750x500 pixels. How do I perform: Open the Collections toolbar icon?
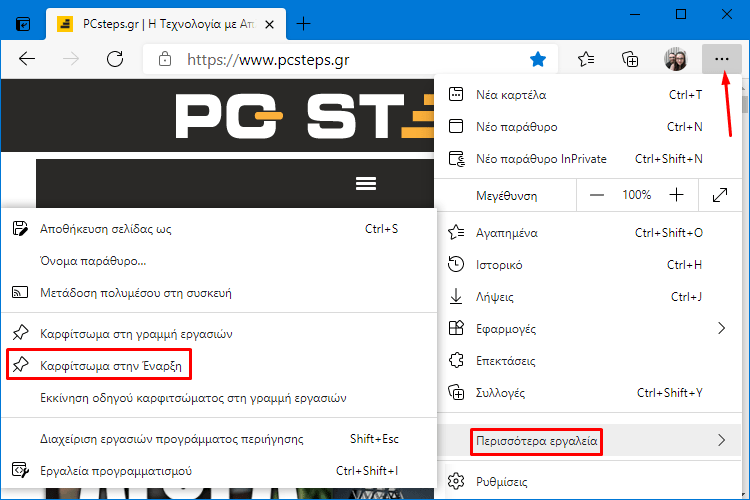click(x=630, y=59)
